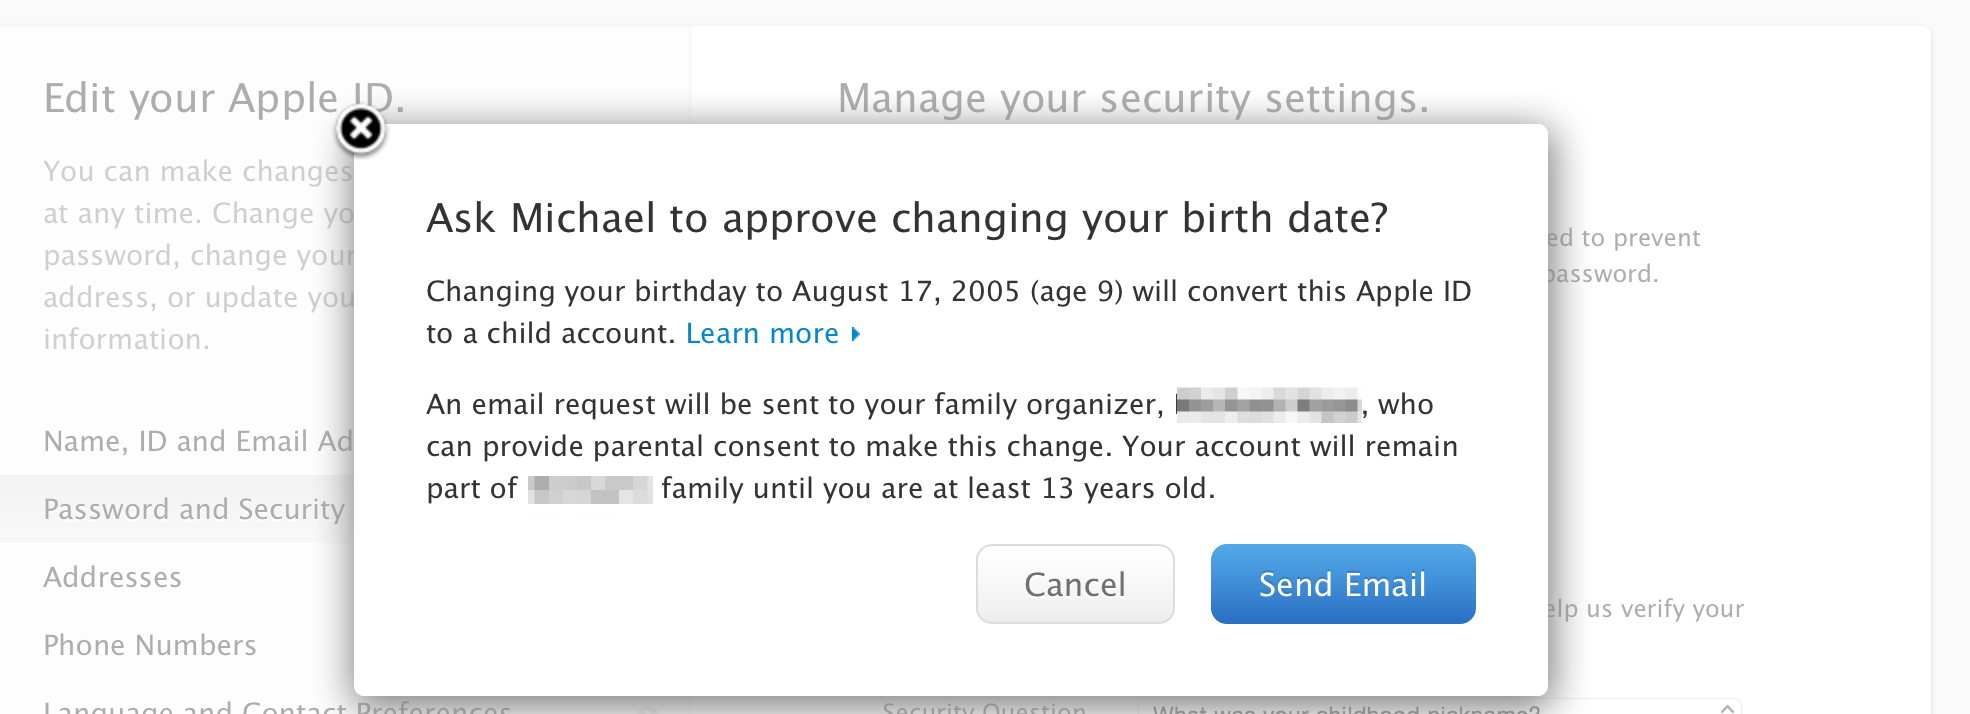Click the arrow beside Learn more
Screen dimensions: 1970x714
(856, 334)
